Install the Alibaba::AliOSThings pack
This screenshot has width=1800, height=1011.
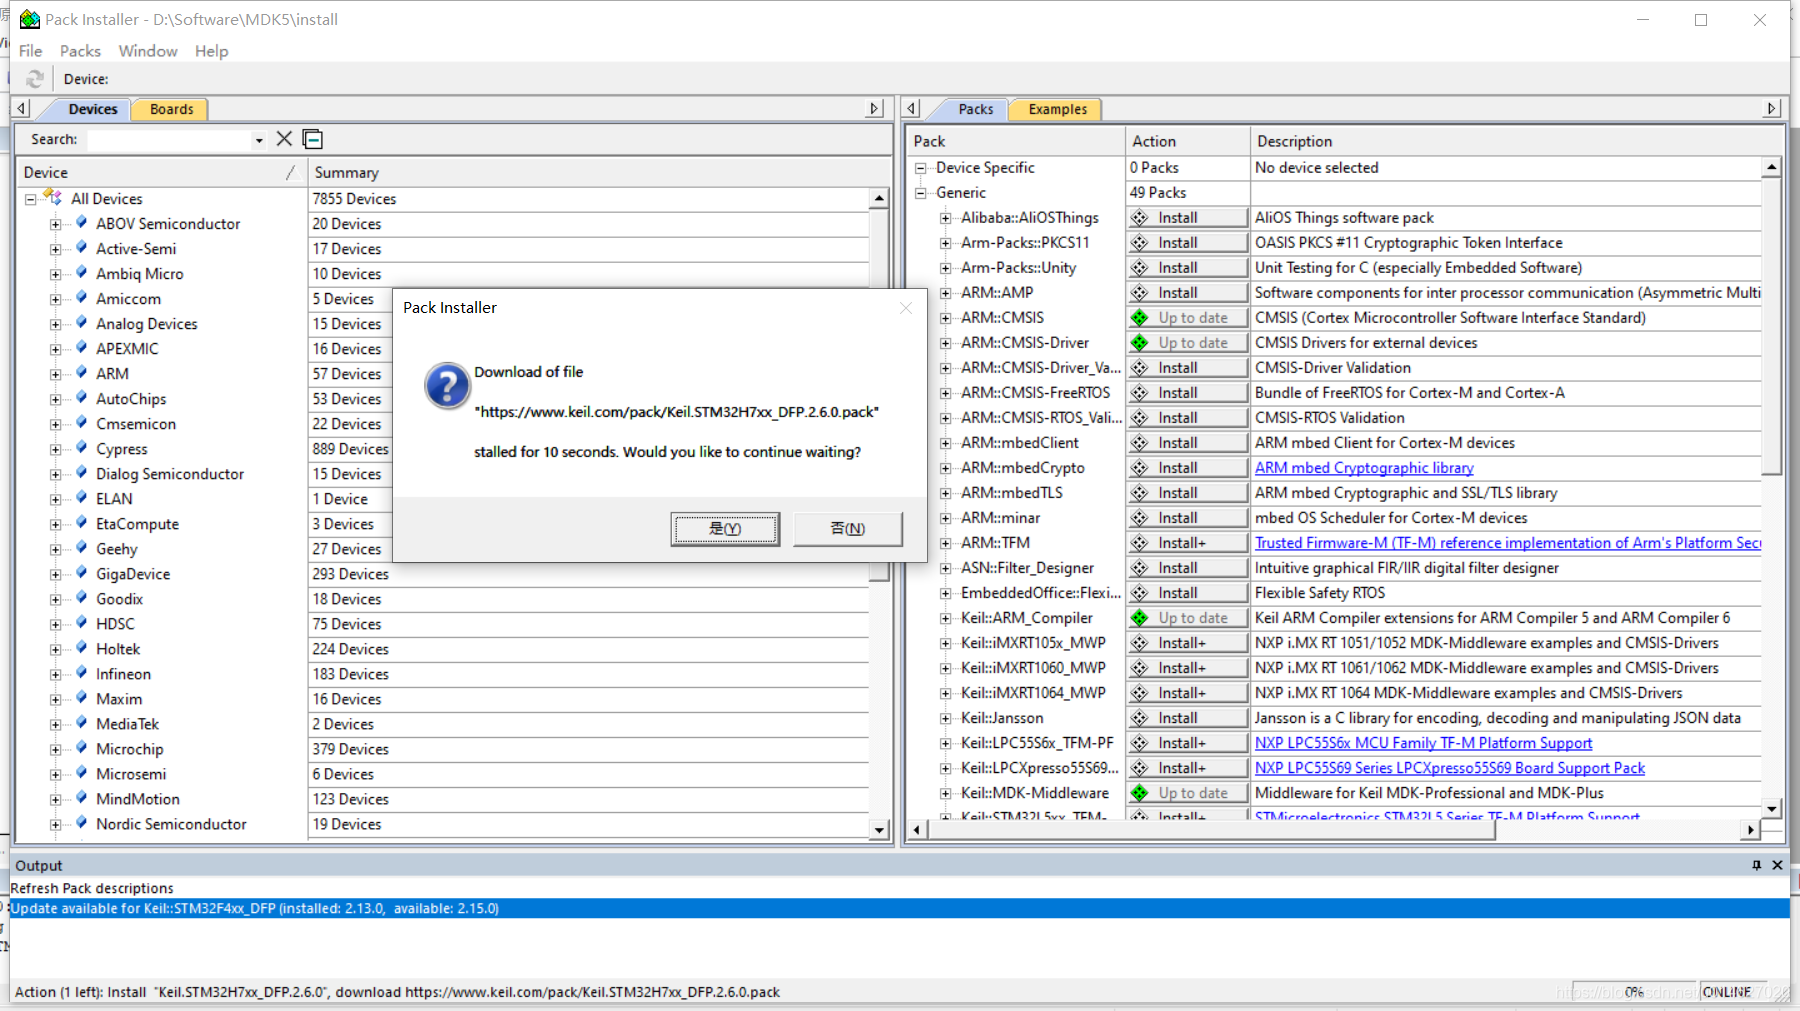(1187, 218)
